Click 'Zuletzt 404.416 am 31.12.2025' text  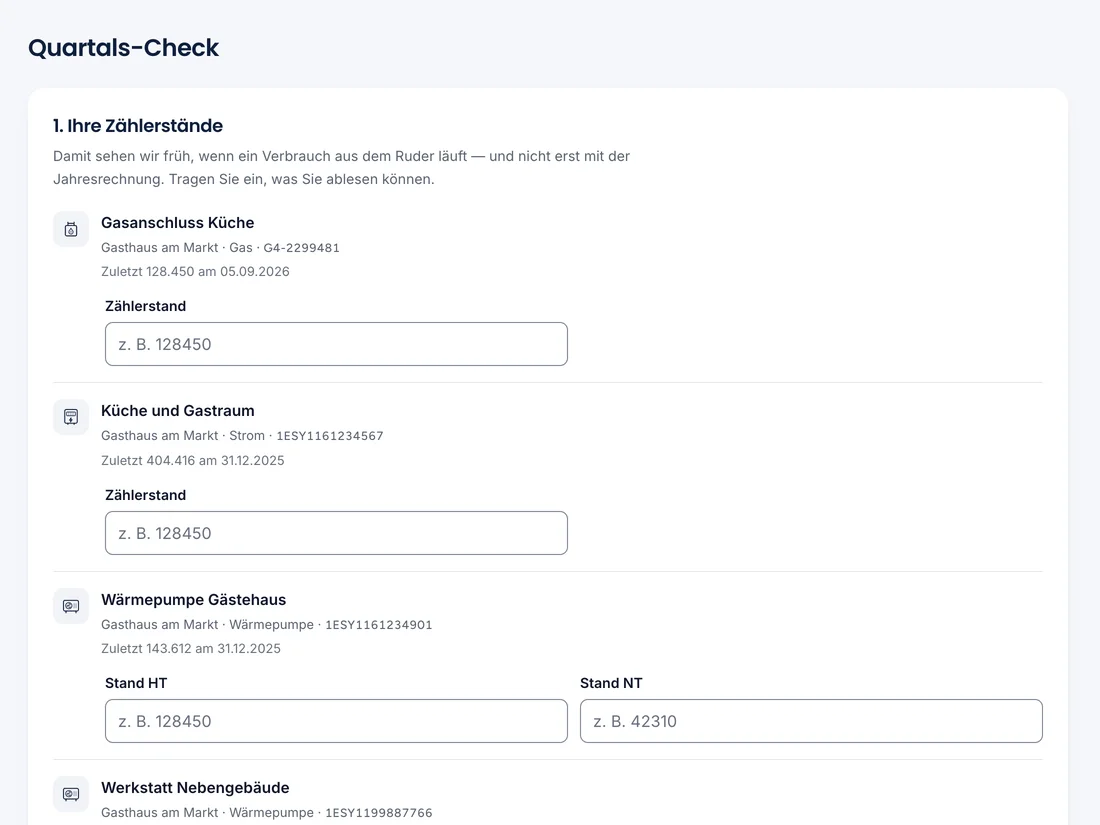click(x=193, y=460)
